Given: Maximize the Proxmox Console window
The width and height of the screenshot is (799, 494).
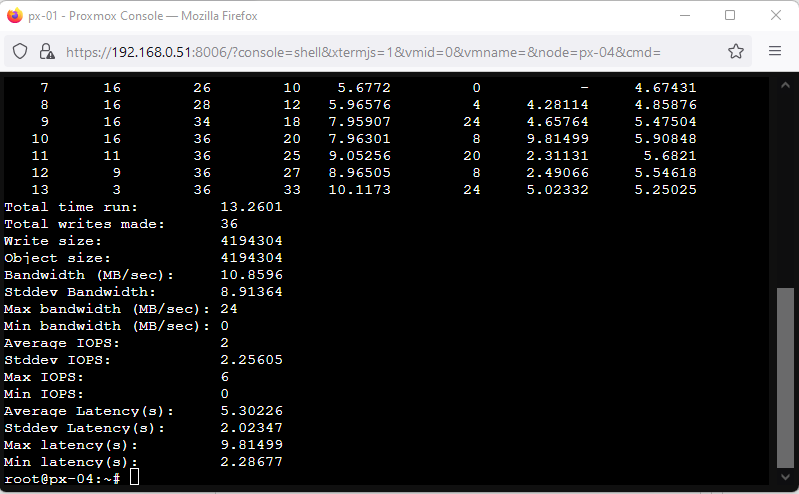Looking at the screenshot, I should 730,16.
